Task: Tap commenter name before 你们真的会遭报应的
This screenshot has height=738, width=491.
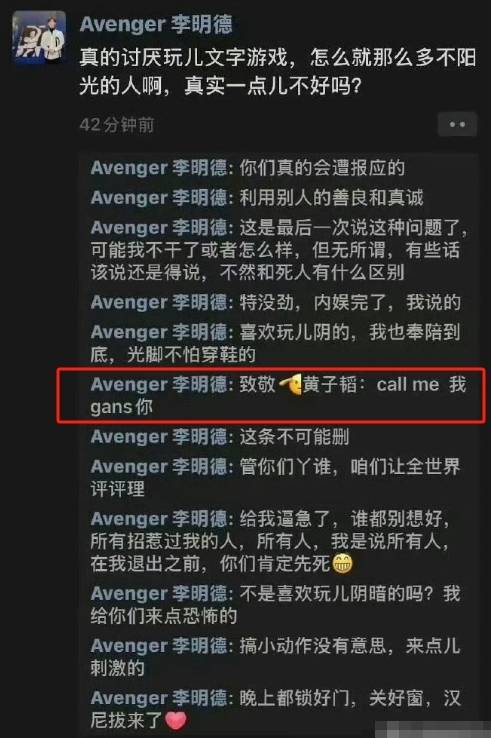Action: pyautogui.click(x=159, y=168)
